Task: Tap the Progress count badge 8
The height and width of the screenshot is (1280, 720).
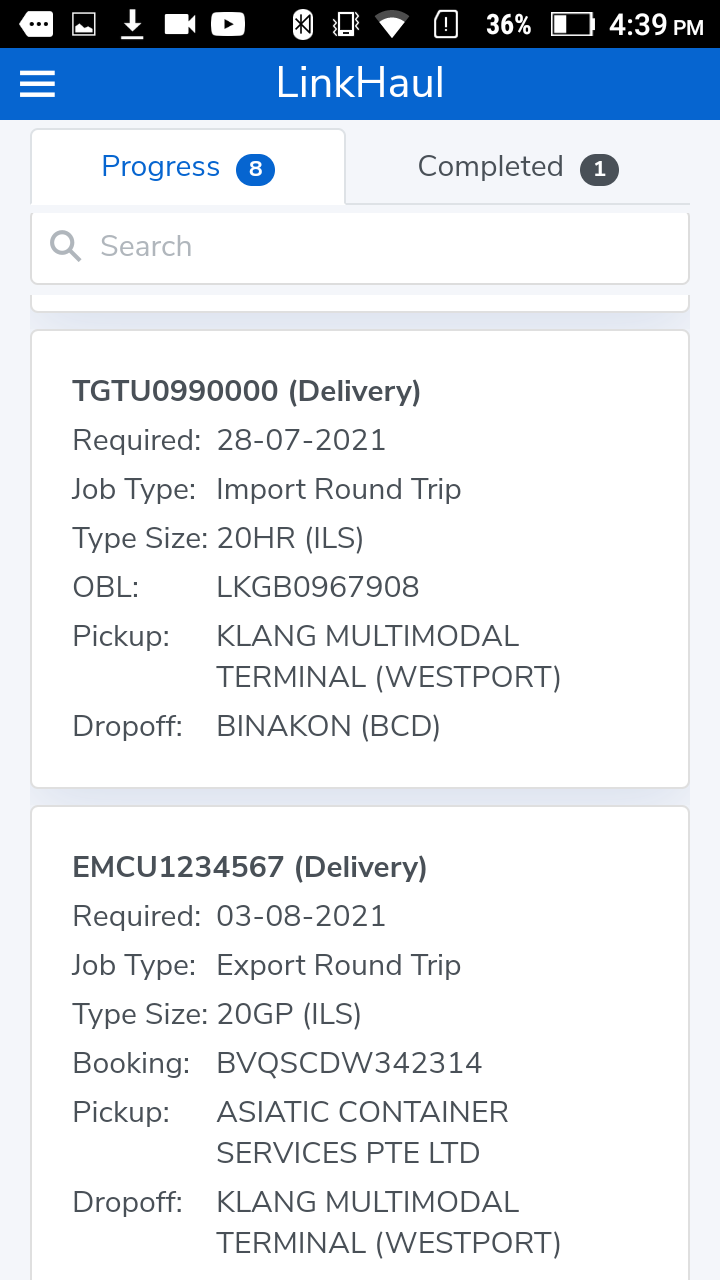Action: coord(255,169)
